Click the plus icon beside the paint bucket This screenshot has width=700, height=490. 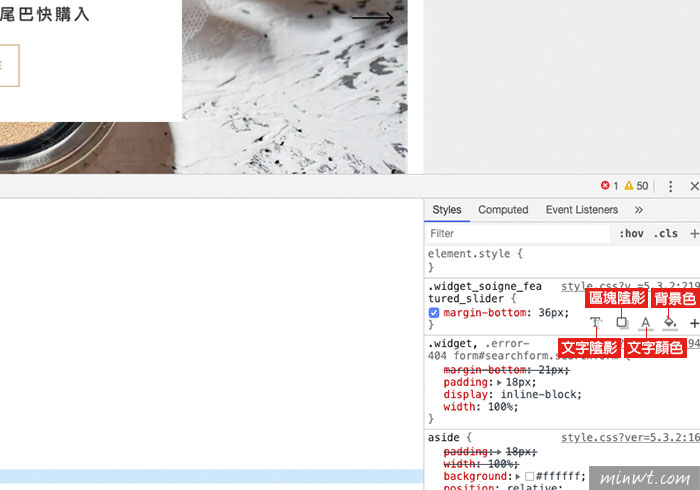click(x=694, y=323)
